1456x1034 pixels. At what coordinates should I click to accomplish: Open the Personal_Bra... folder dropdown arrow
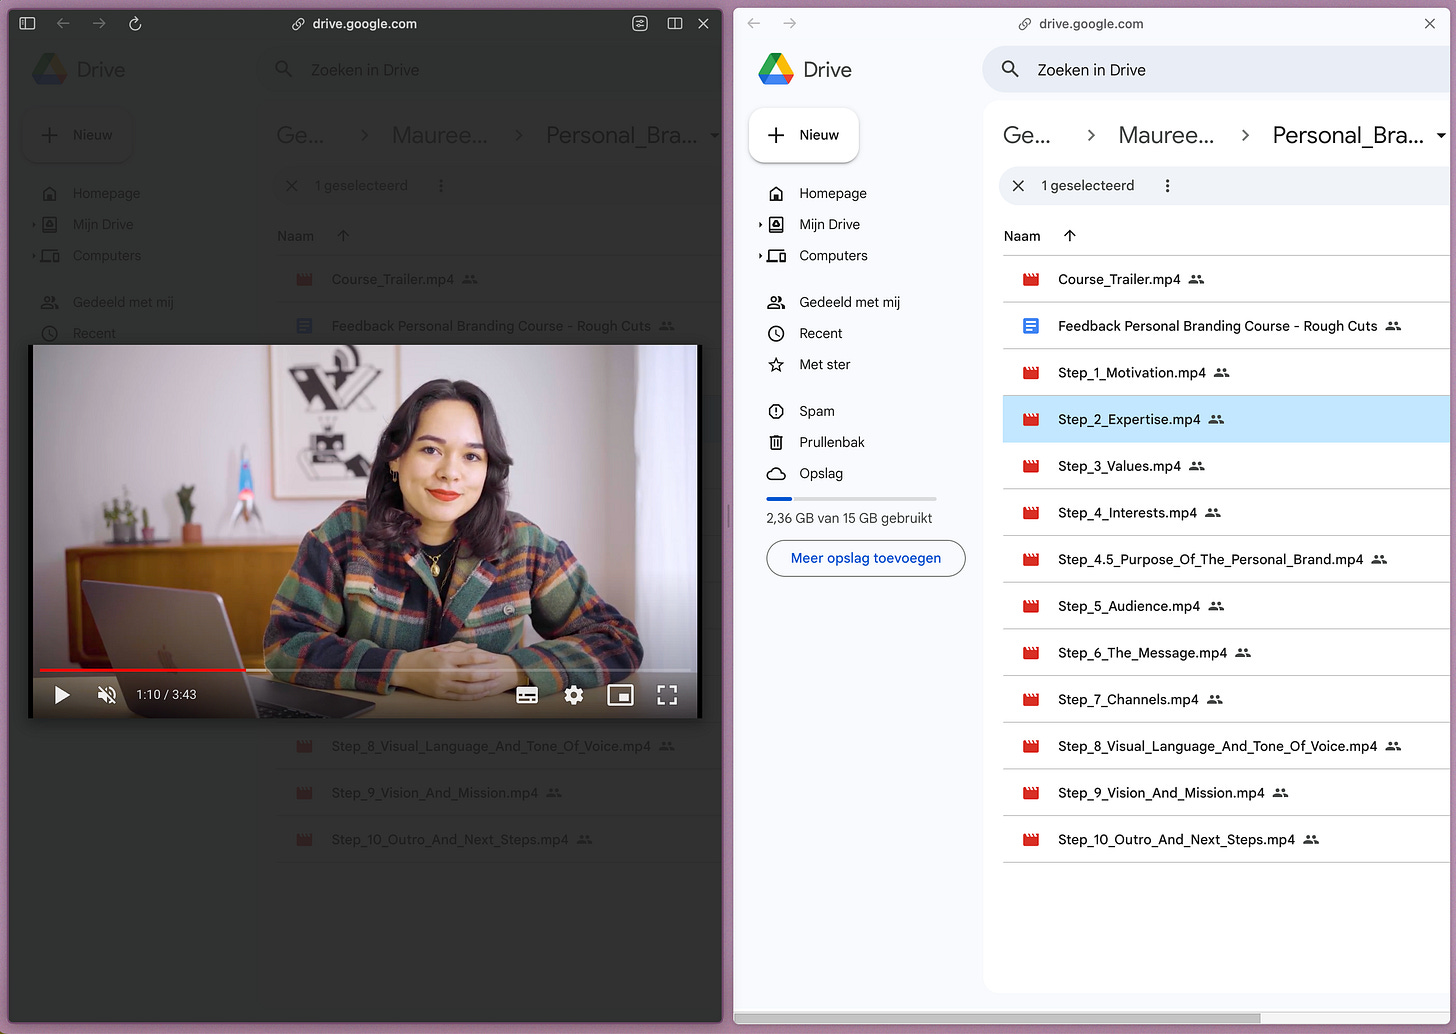point(1441,135)
